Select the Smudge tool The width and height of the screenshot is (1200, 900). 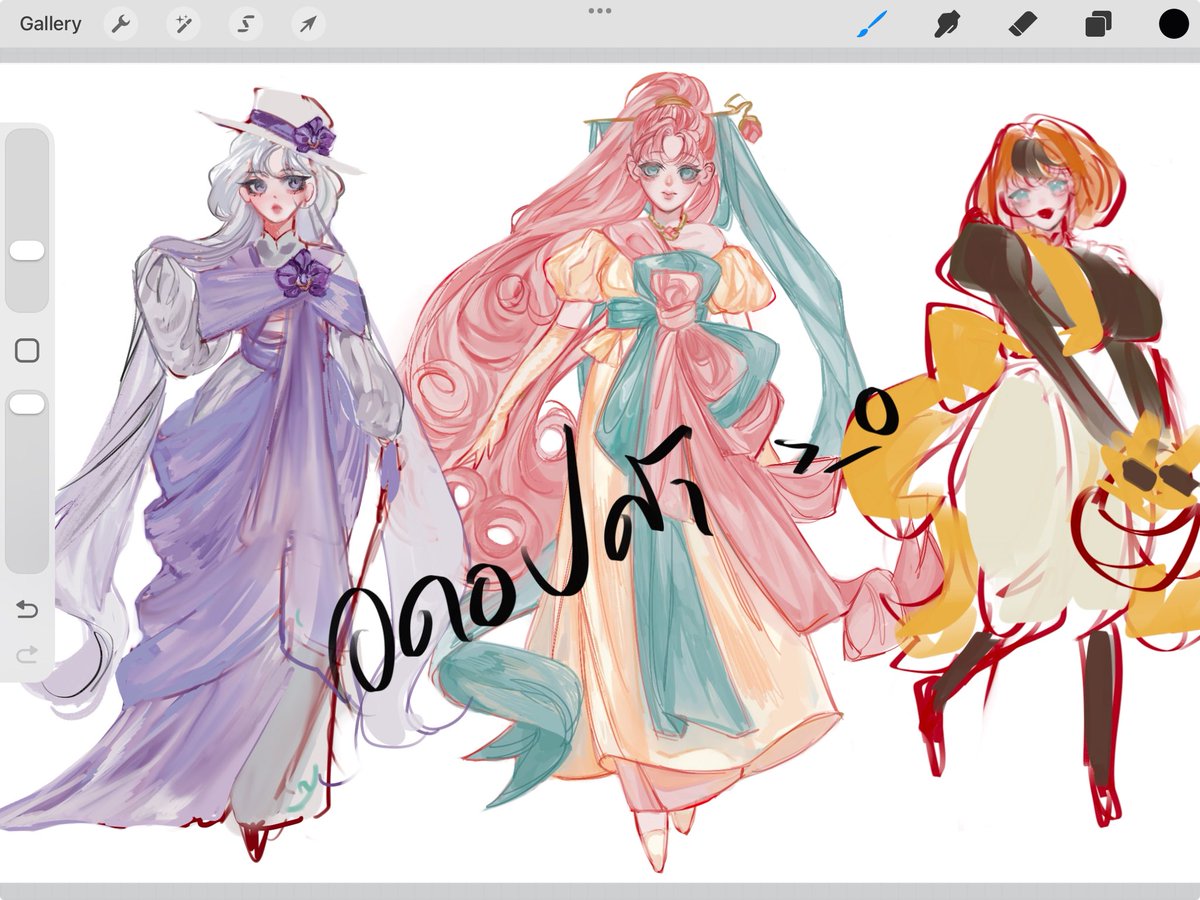[x=946, y=24]
